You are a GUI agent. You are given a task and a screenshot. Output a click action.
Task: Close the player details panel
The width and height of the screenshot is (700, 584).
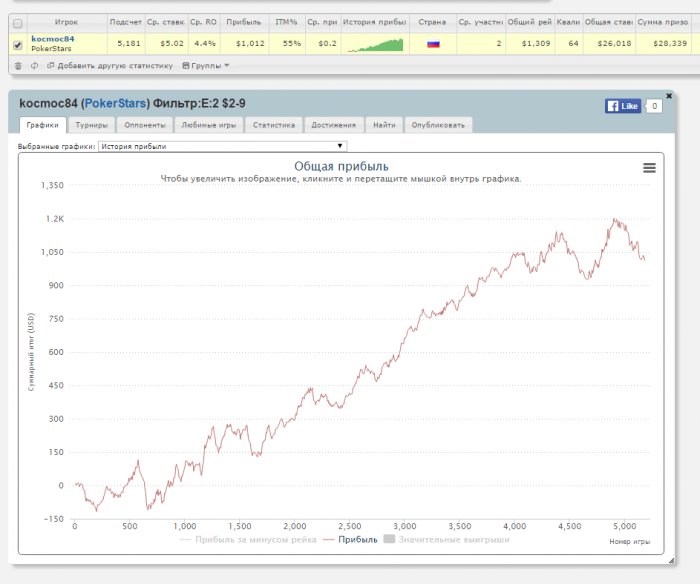coord(669,96)
